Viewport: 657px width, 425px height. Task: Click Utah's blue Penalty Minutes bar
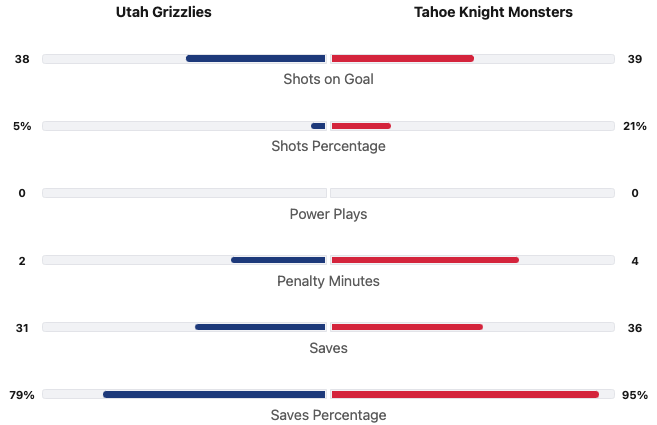coord(278,260)
